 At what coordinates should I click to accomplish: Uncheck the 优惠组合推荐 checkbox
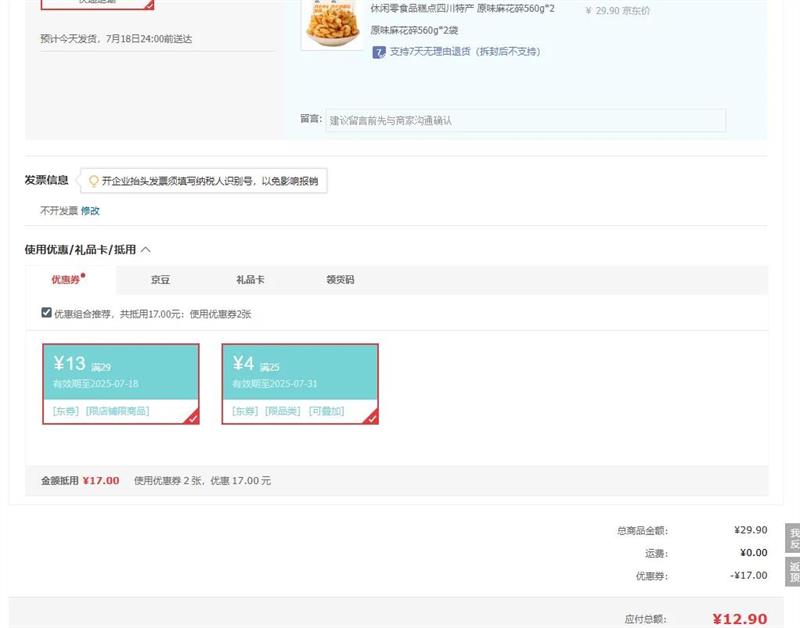47,313
